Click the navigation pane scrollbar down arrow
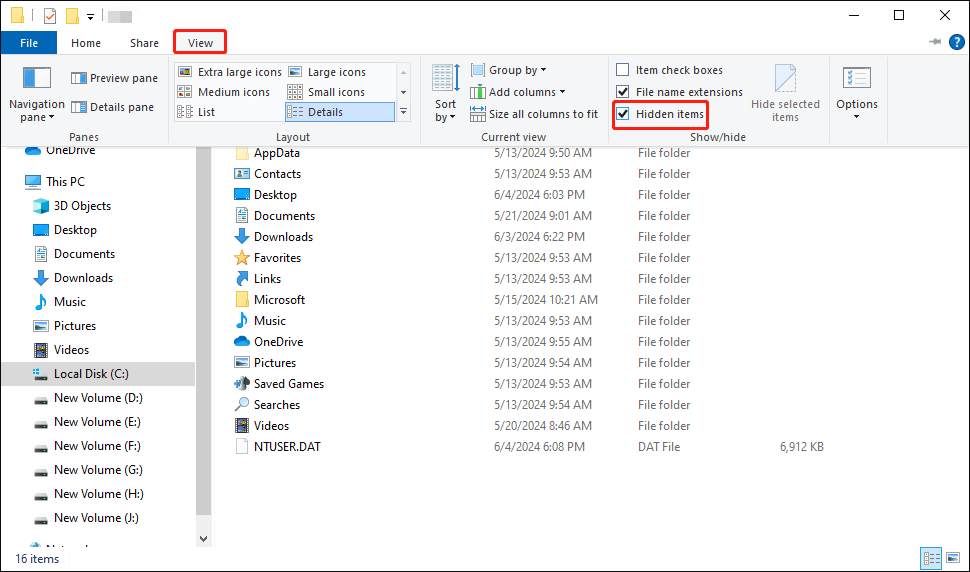 click(204, 538)
